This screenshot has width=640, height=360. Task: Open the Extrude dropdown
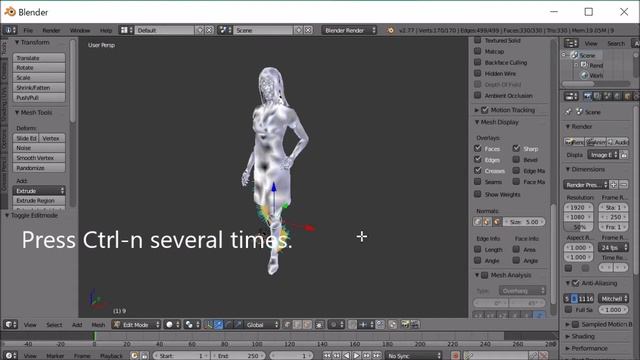pyautogui.click(x=39, y=191)
